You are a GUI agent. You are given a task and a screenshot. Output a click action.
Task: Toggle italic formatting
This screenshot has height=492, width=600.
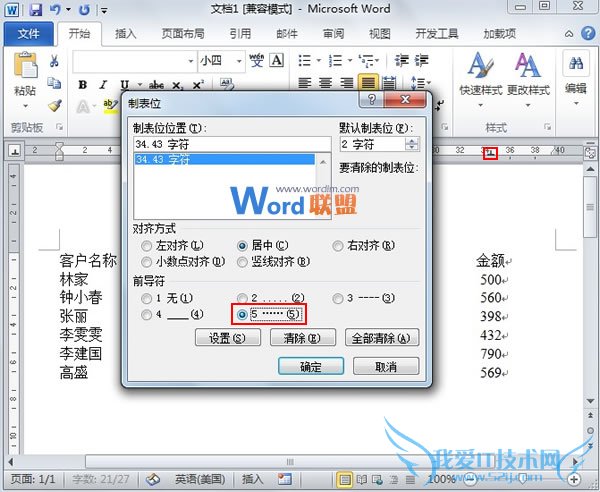coord(103,85)
